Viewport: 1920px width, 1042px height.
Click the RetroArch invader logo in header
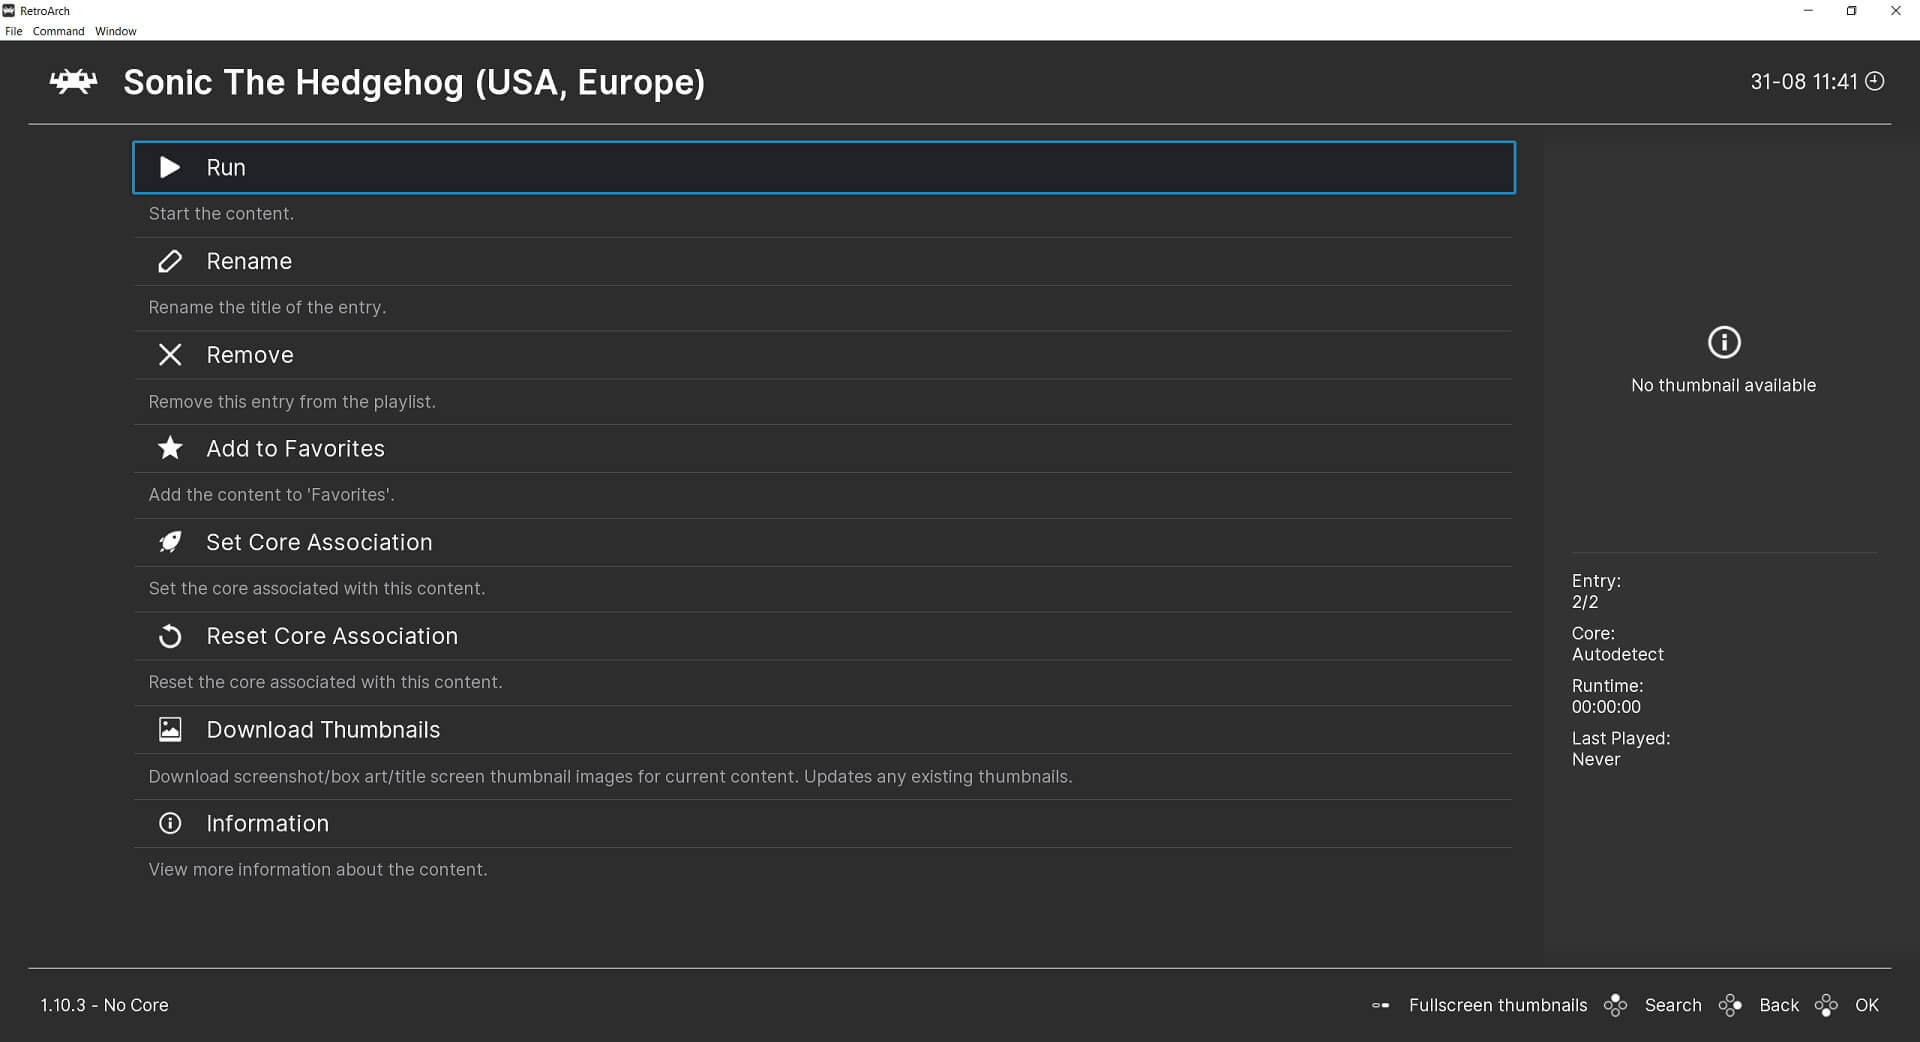[73, 82]
